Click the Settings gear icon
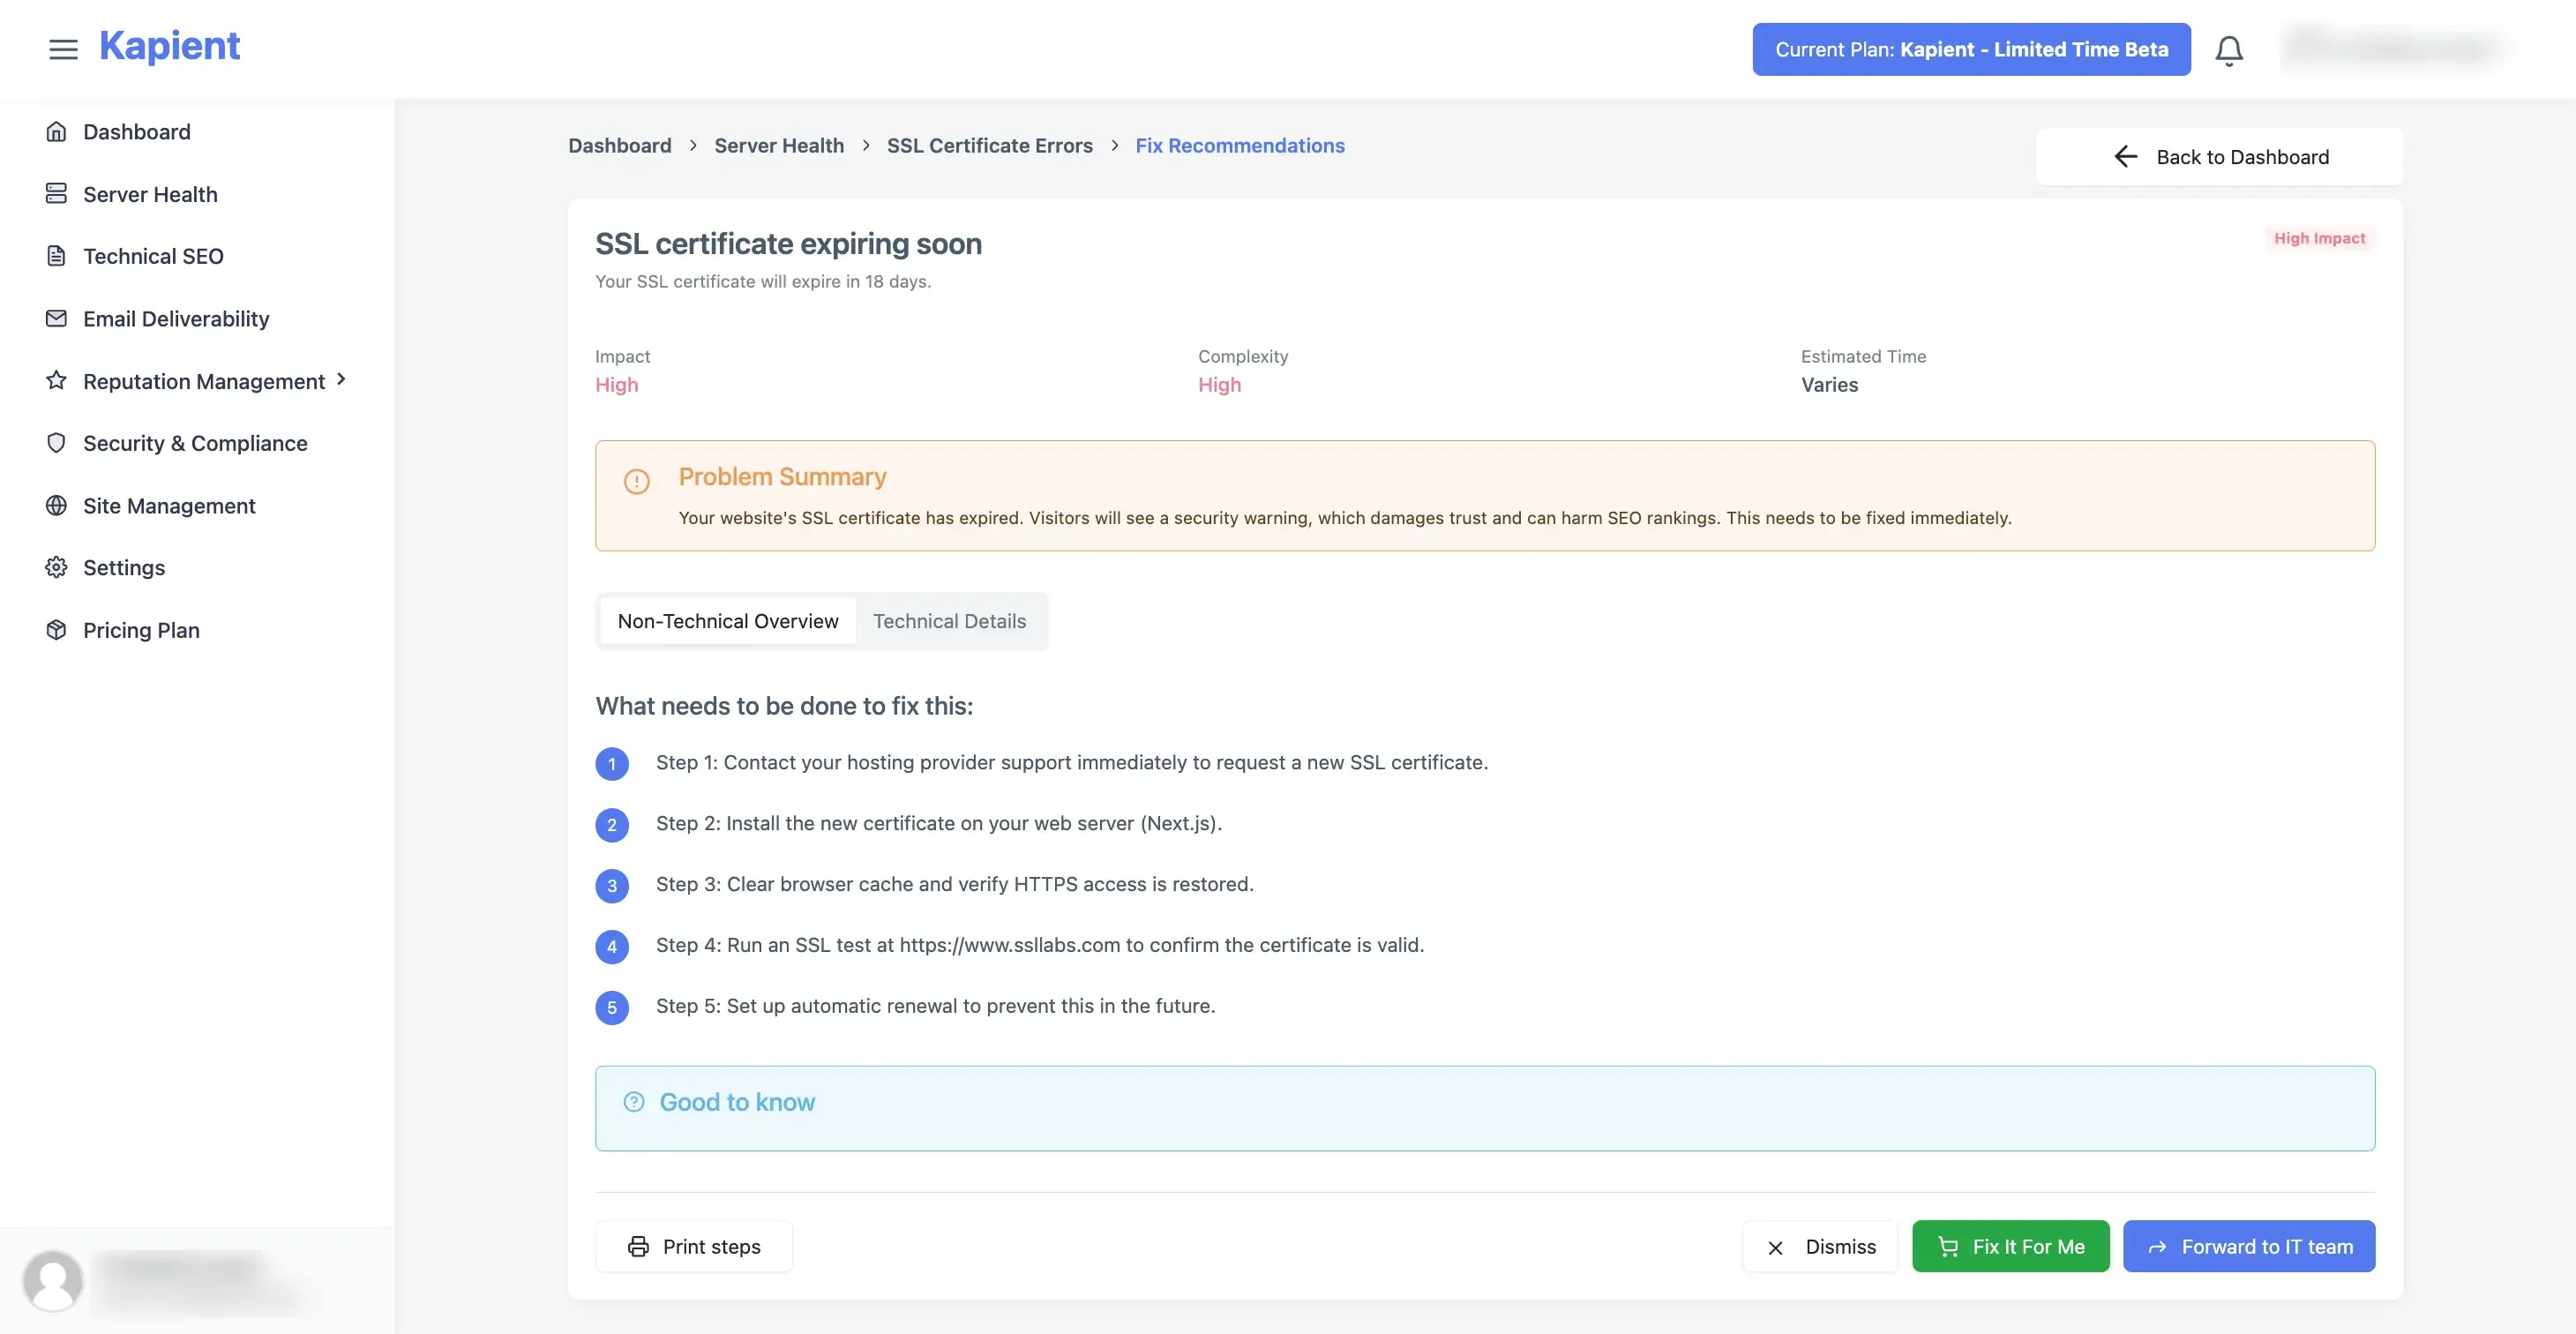 (x=56, y=567)
